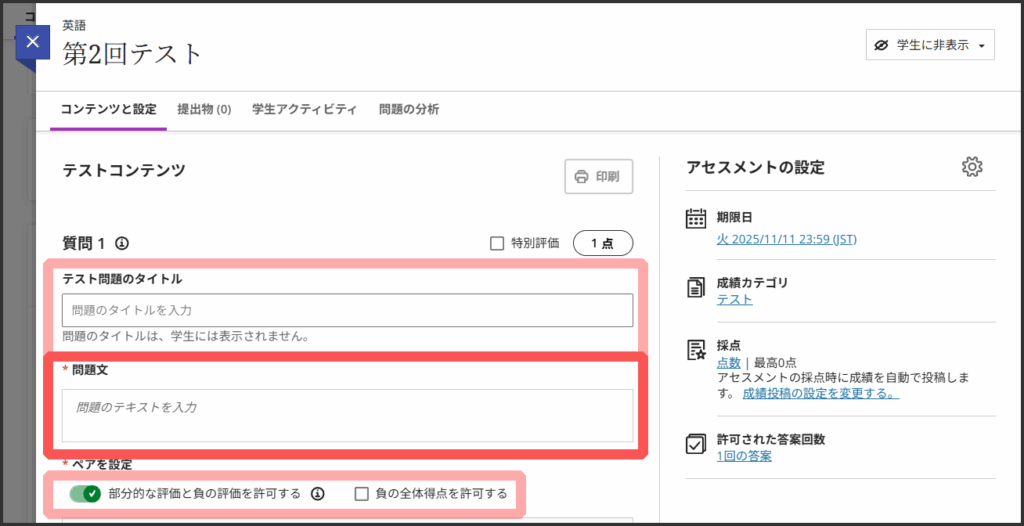Screen dimensions: 1024x526
Task: Click the info icon next to 質問 1
Action: [x=123, y=243]
